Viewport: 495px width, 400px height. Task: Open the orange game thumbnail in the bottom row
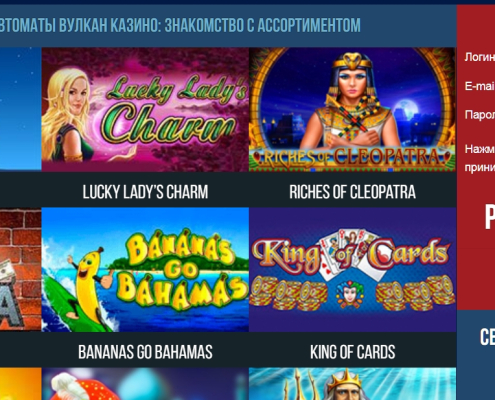[21, 384]
